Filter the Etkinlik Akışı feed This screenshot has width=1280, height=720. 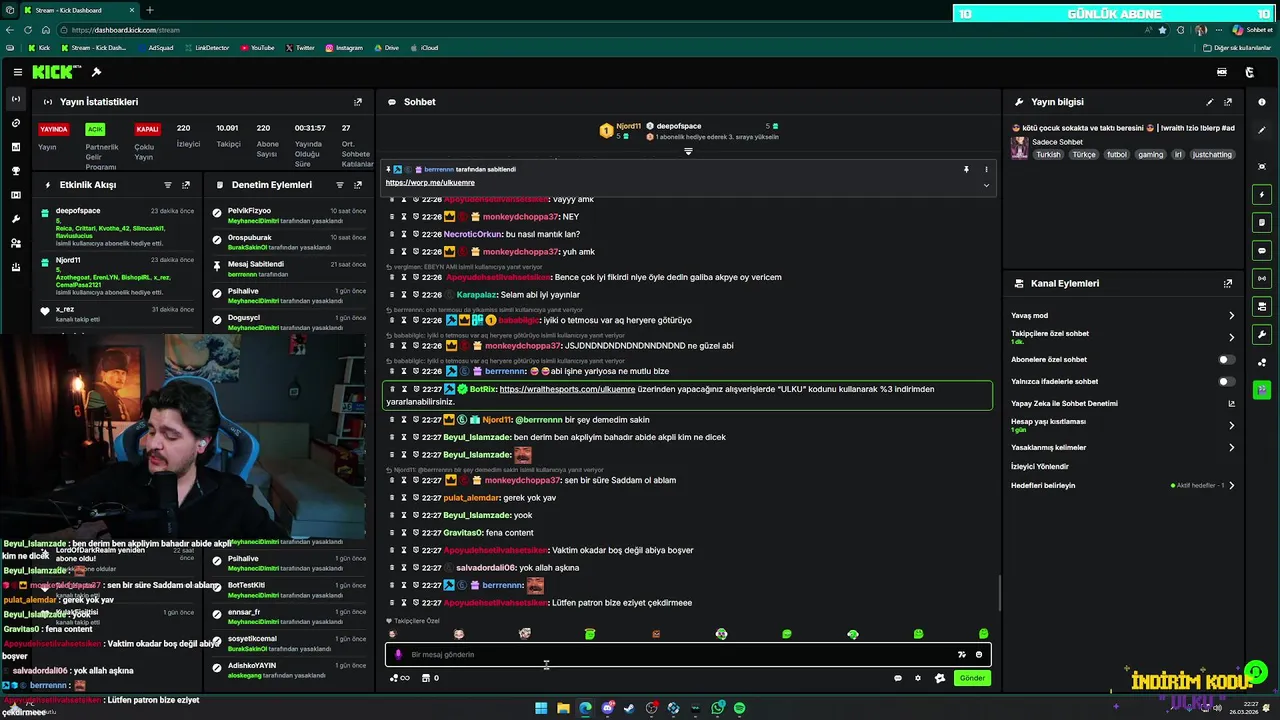point(168,185)
